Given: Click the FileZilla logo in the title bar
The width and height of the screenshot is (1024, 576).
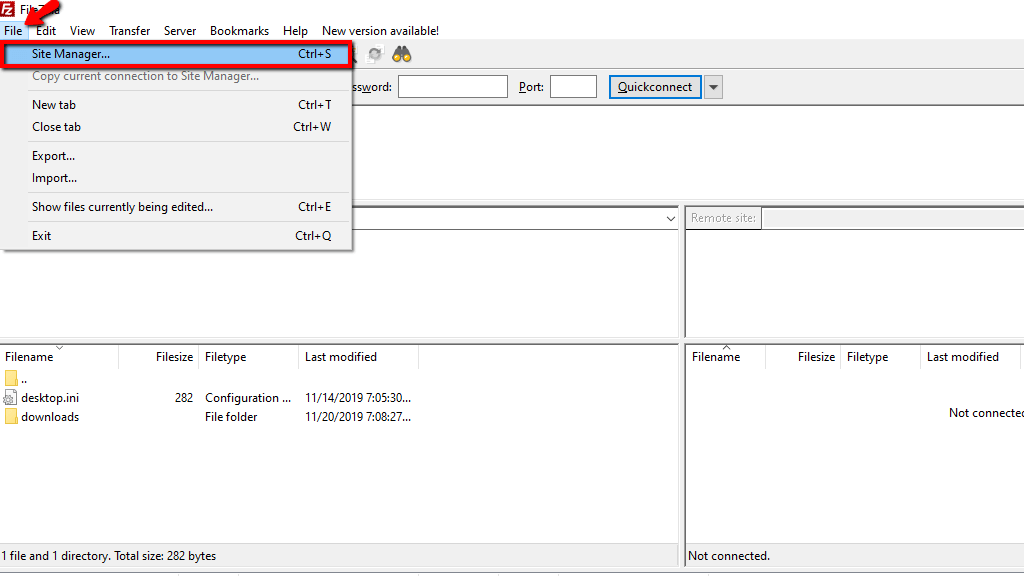Looking at the screenshot, I should (x=7, y=8).
